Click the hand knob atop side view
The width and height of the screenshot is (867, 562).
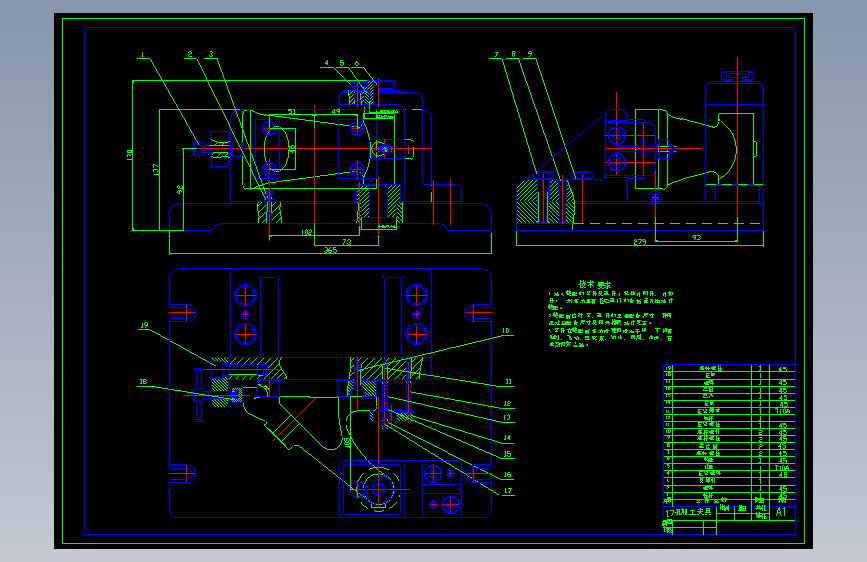tap(737, 76)
